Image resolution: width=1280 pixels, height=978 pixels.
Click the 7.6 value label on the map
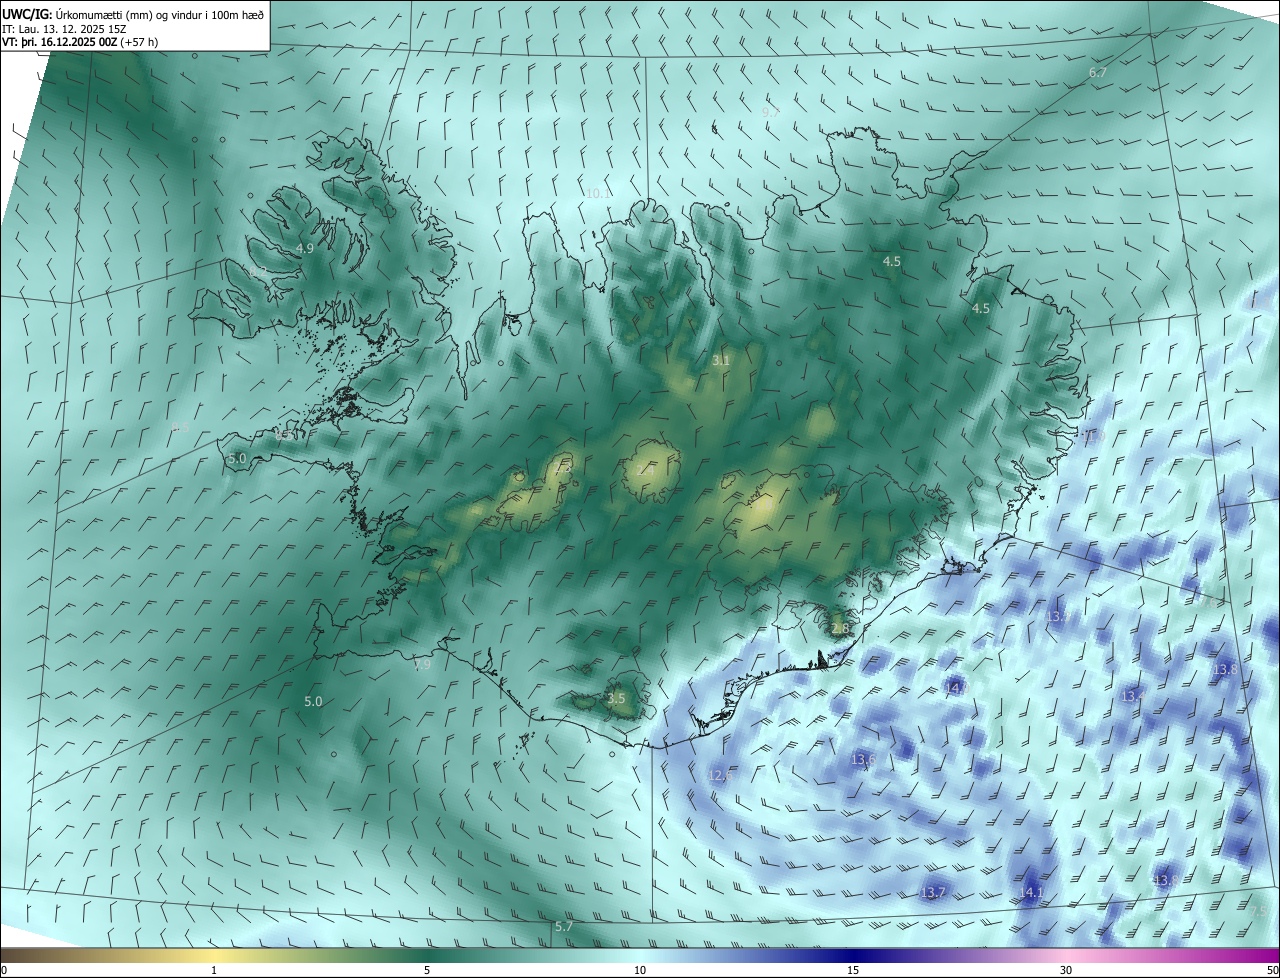[x=1209, y=603]
